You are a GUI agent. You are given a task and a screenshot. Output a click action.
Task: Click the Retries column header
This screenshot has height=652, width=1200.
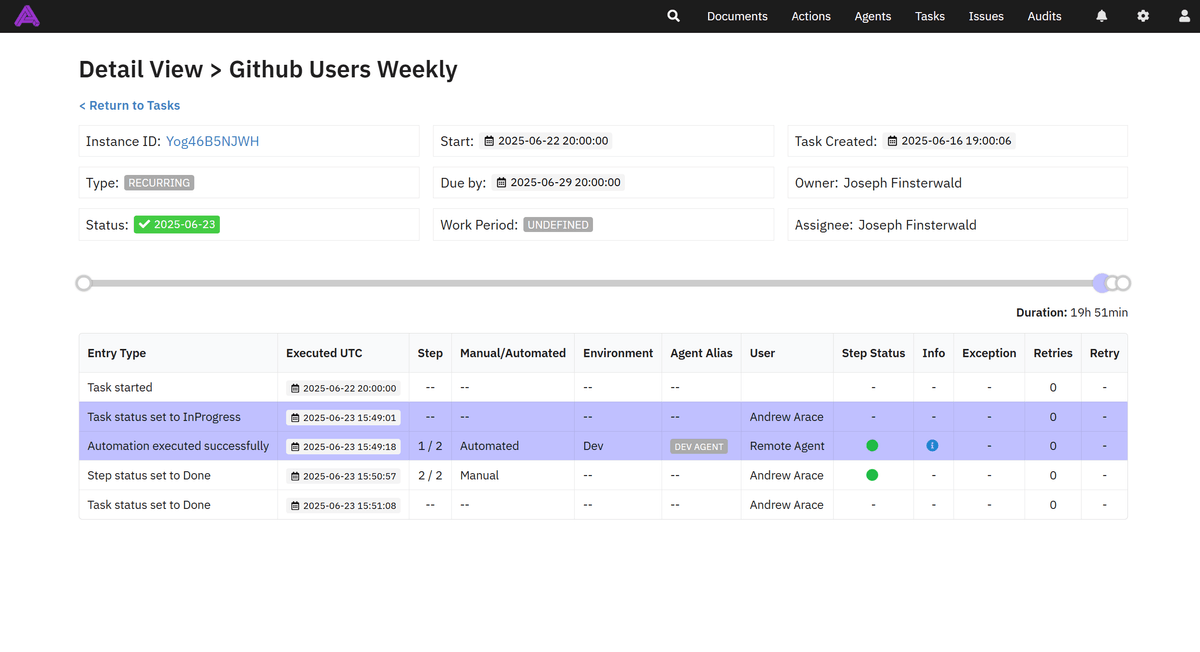(x=1053, y=353)
